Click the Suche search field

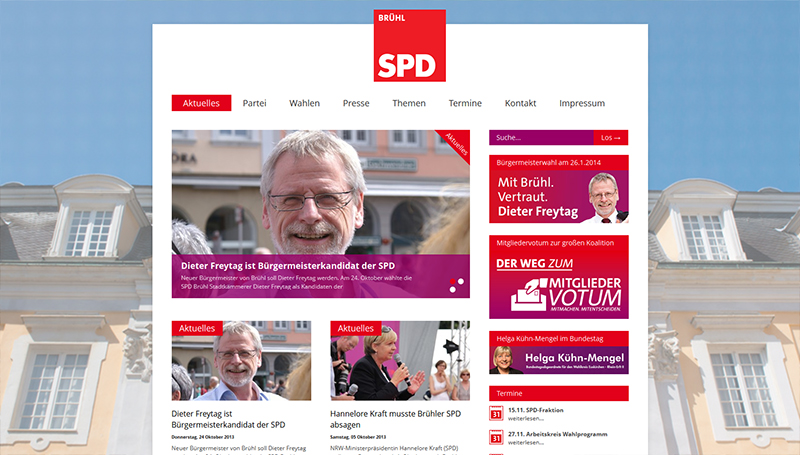pos(541,138)
